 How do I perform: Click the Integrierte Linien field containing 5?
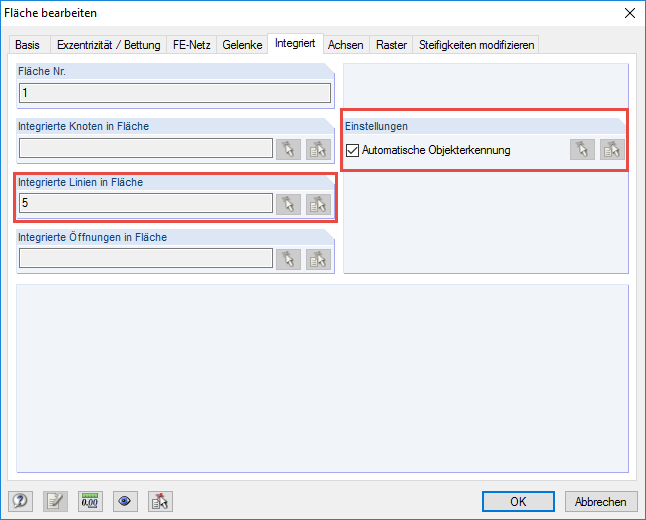point(146,203)
